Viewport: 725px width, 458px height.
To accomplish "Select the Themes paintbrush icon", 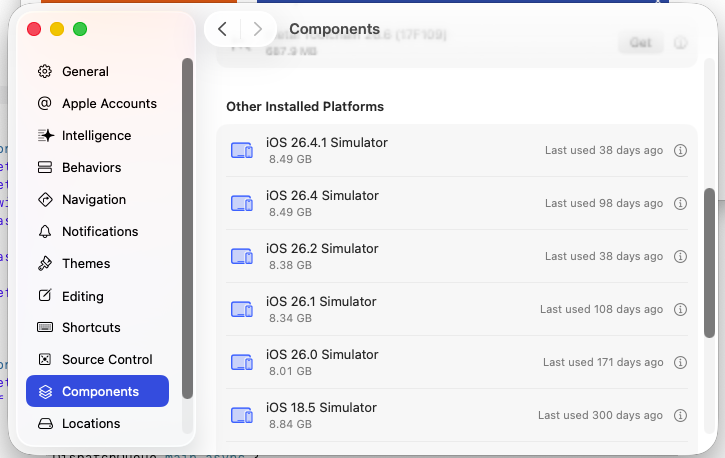I will (x=45, y=263).
